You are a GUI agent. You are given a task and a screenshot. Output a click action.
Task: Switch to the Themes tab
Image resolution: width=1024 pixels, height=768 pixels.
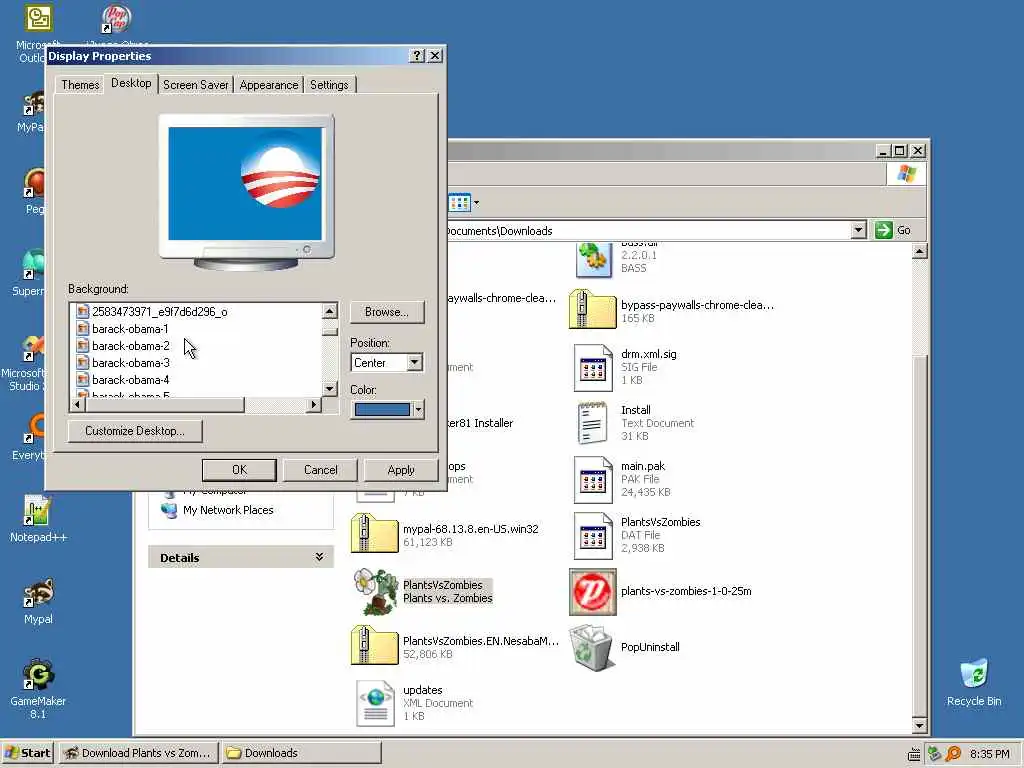click(x=80, y=85)
